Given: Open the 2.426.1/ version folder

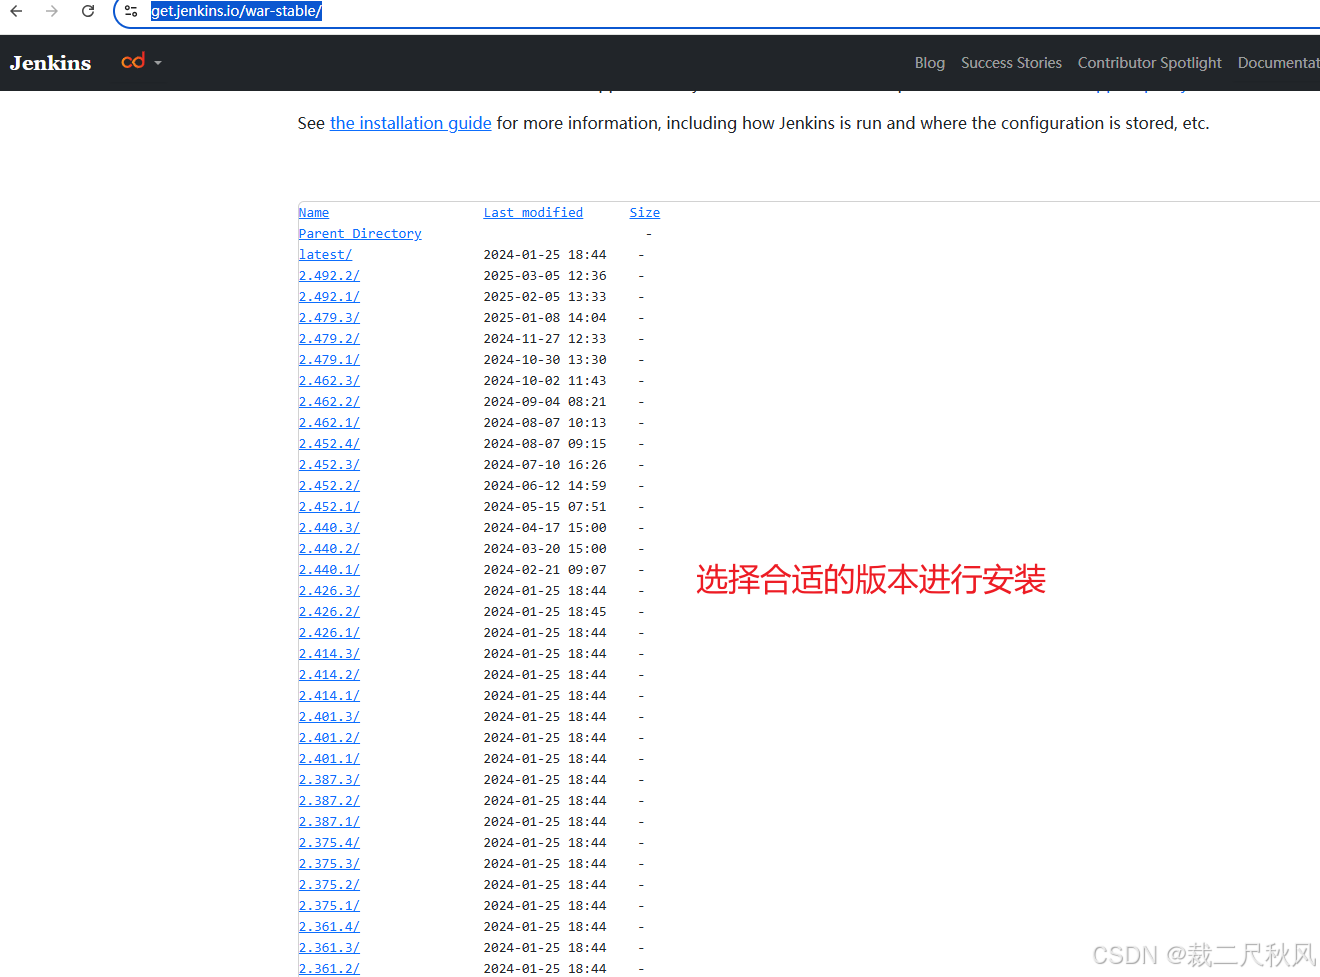Looking at the screenshot, I should (329, 633).
